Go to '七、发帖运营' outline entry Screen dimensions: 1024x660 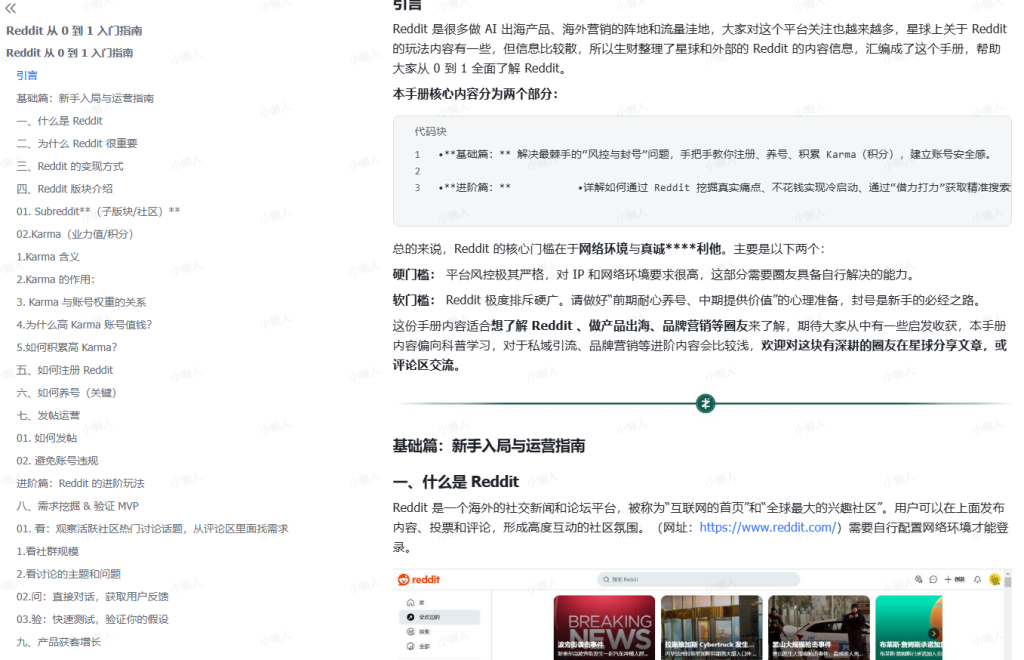tap(48, 415)
